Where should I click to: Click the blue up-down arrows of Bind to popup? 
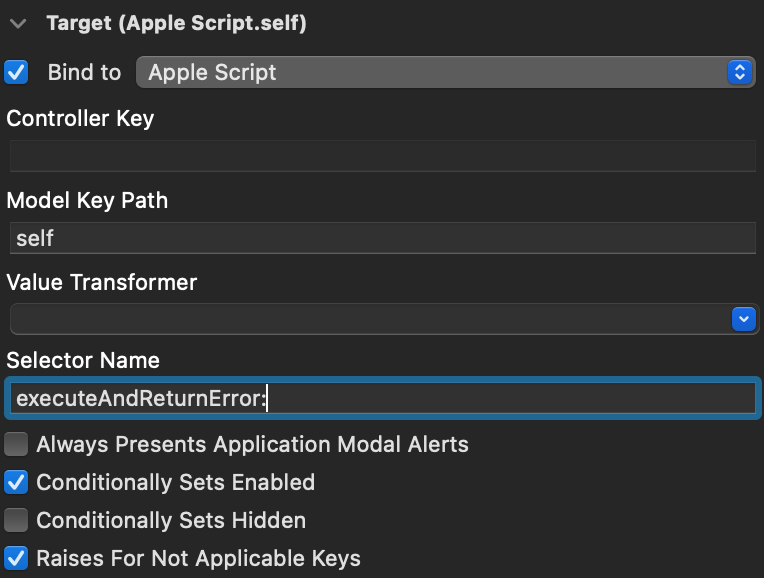point(739,72)
